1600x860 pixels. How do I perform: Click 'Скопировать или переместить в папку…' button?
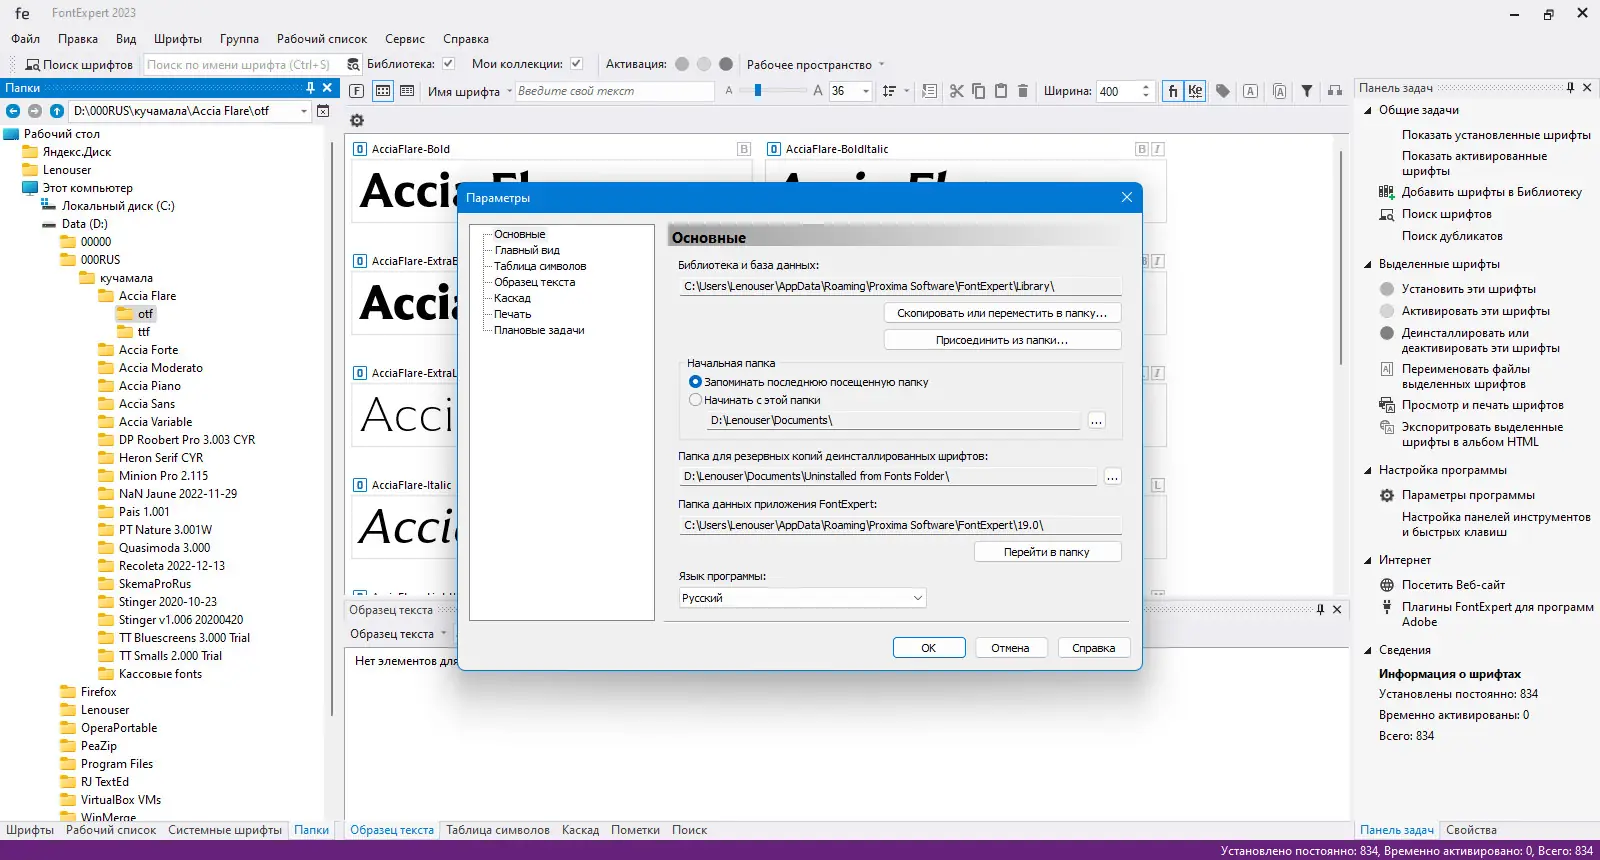click(x=1002, y=313)
